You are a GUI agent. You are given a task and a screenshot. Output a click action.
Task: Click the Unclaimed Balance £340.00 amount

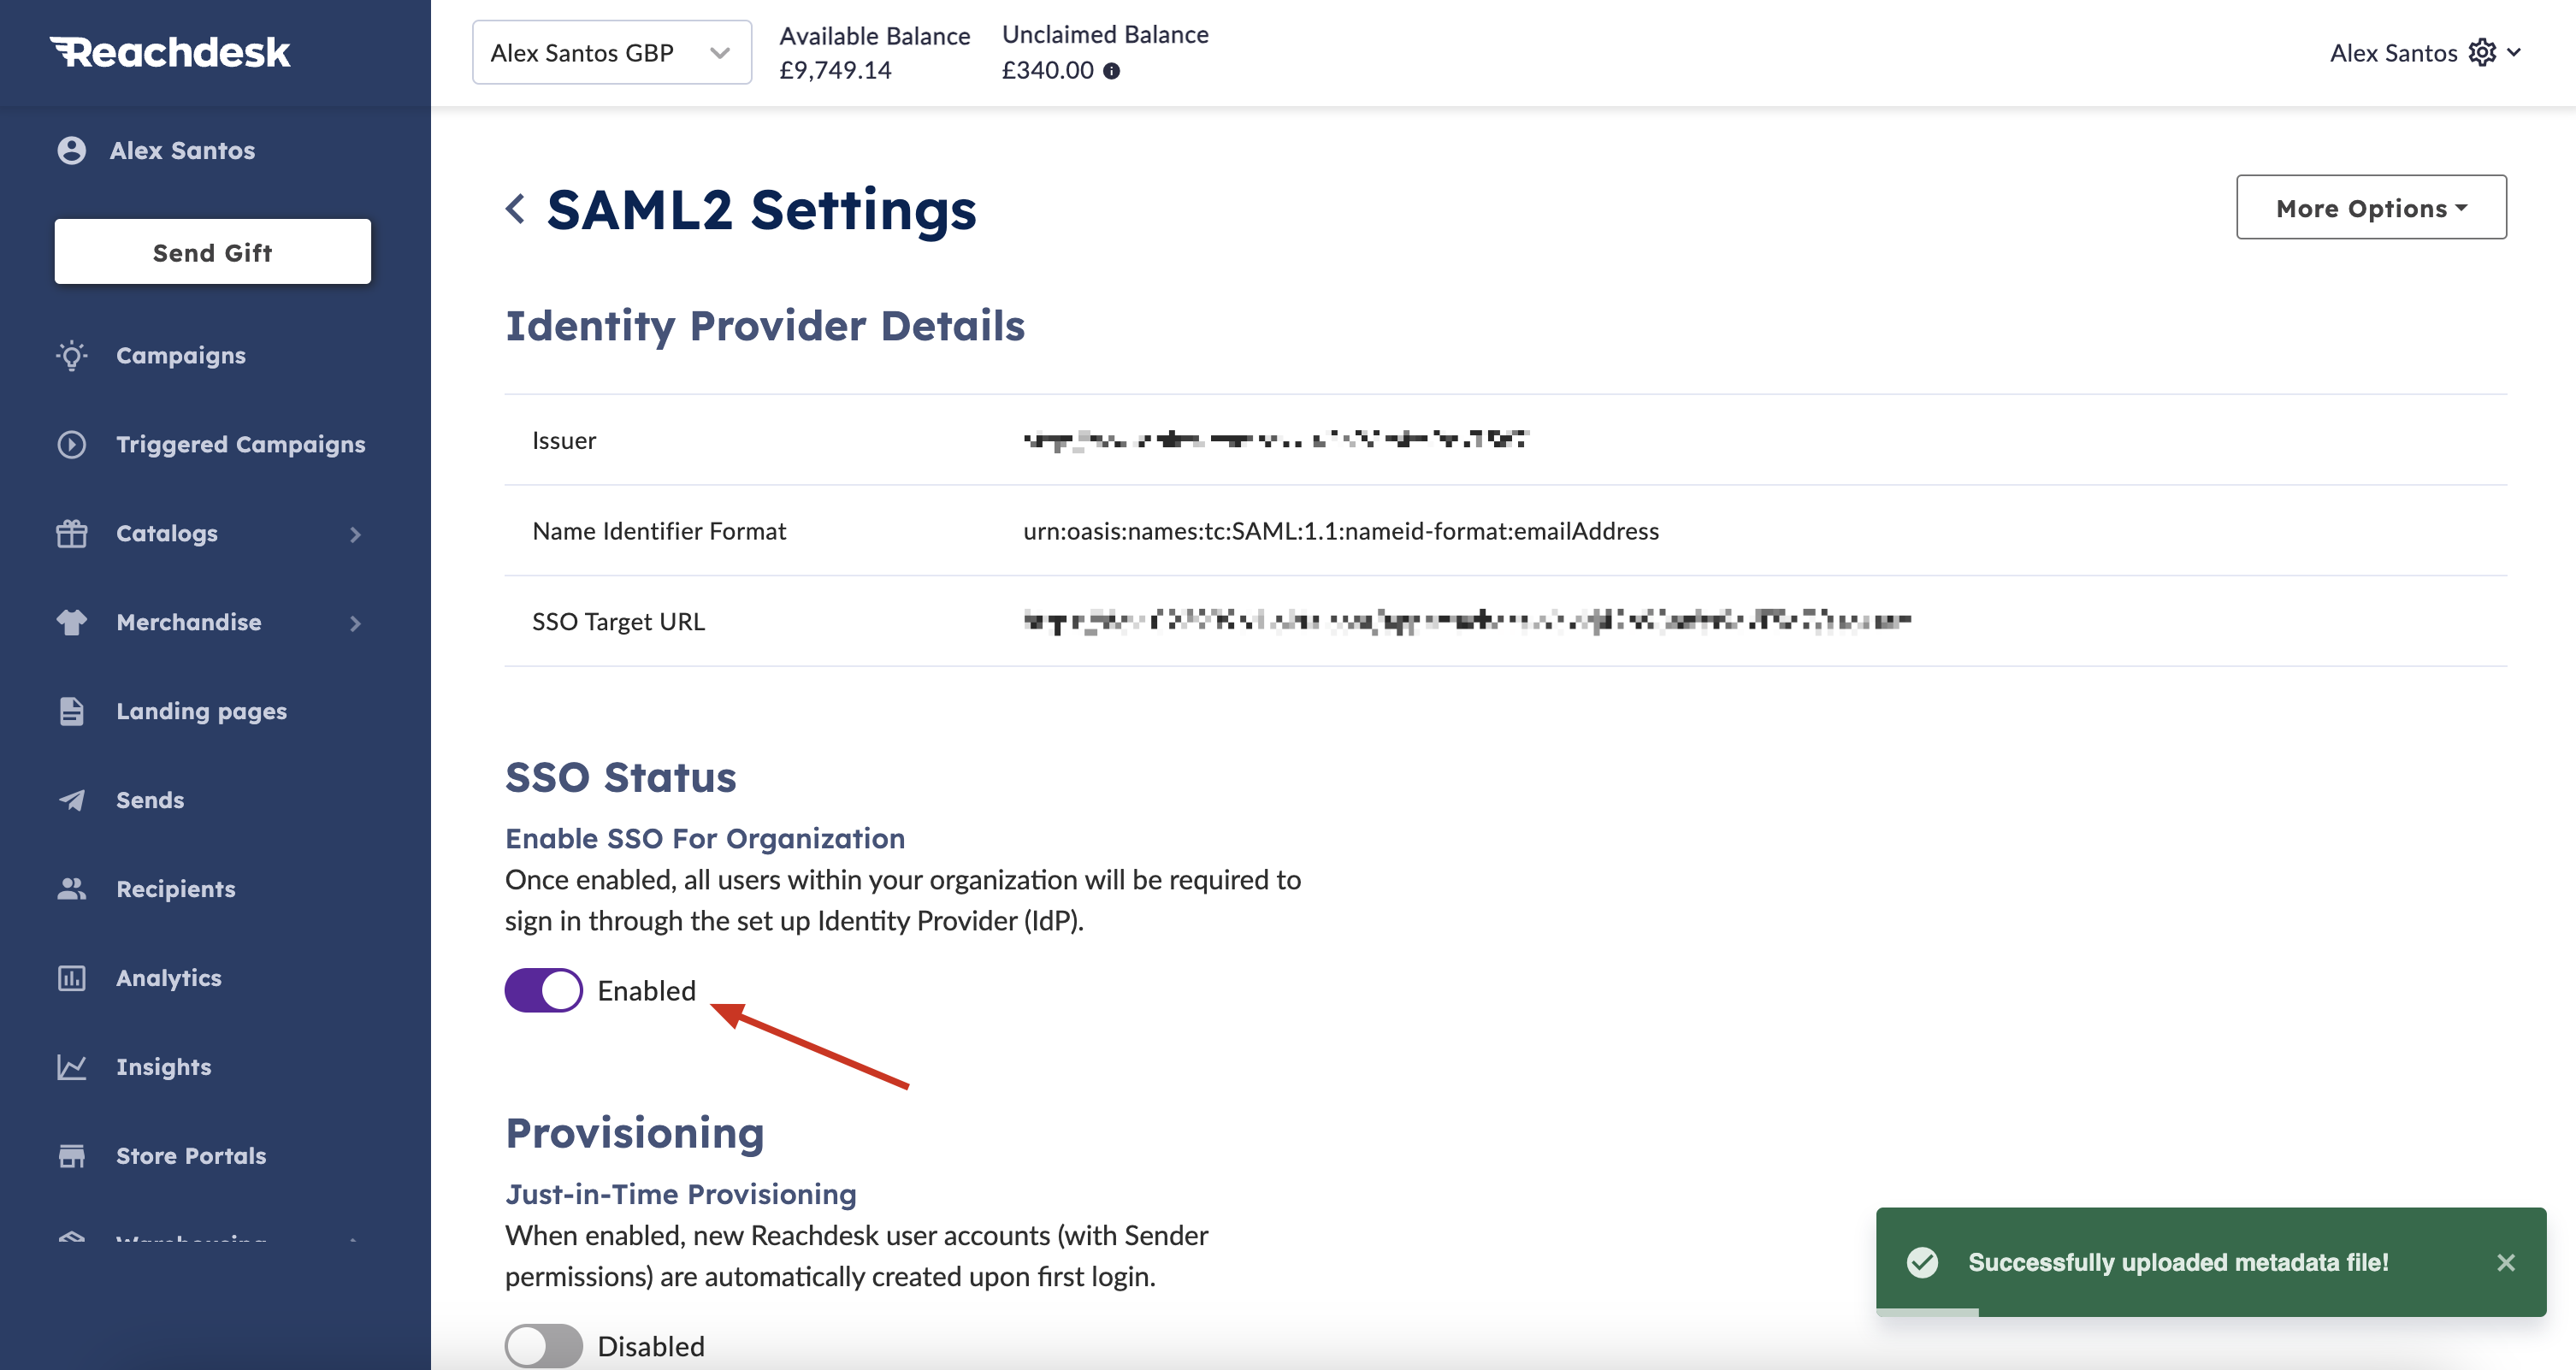tap(1048, 70)
